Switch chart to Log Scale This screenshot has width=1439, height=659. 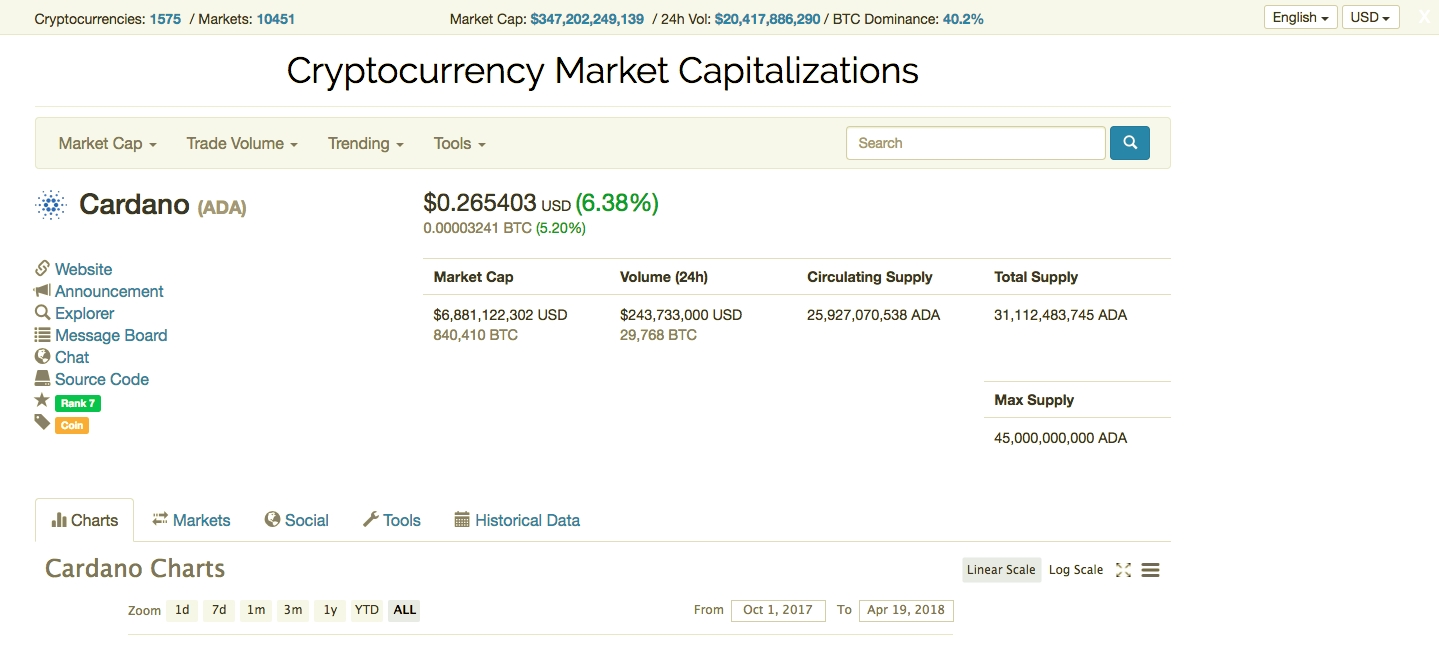(x=1076, y=570)
